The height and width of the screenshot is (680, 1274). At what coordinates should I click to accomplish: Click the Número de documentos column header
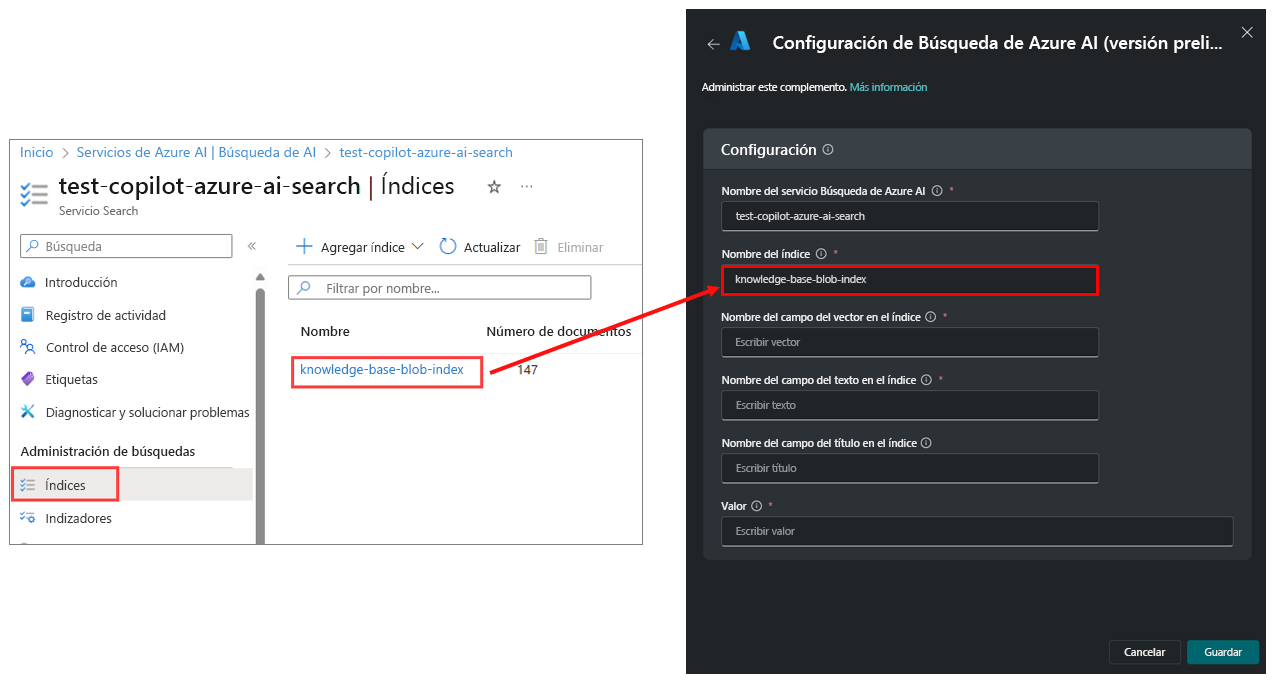559,331
